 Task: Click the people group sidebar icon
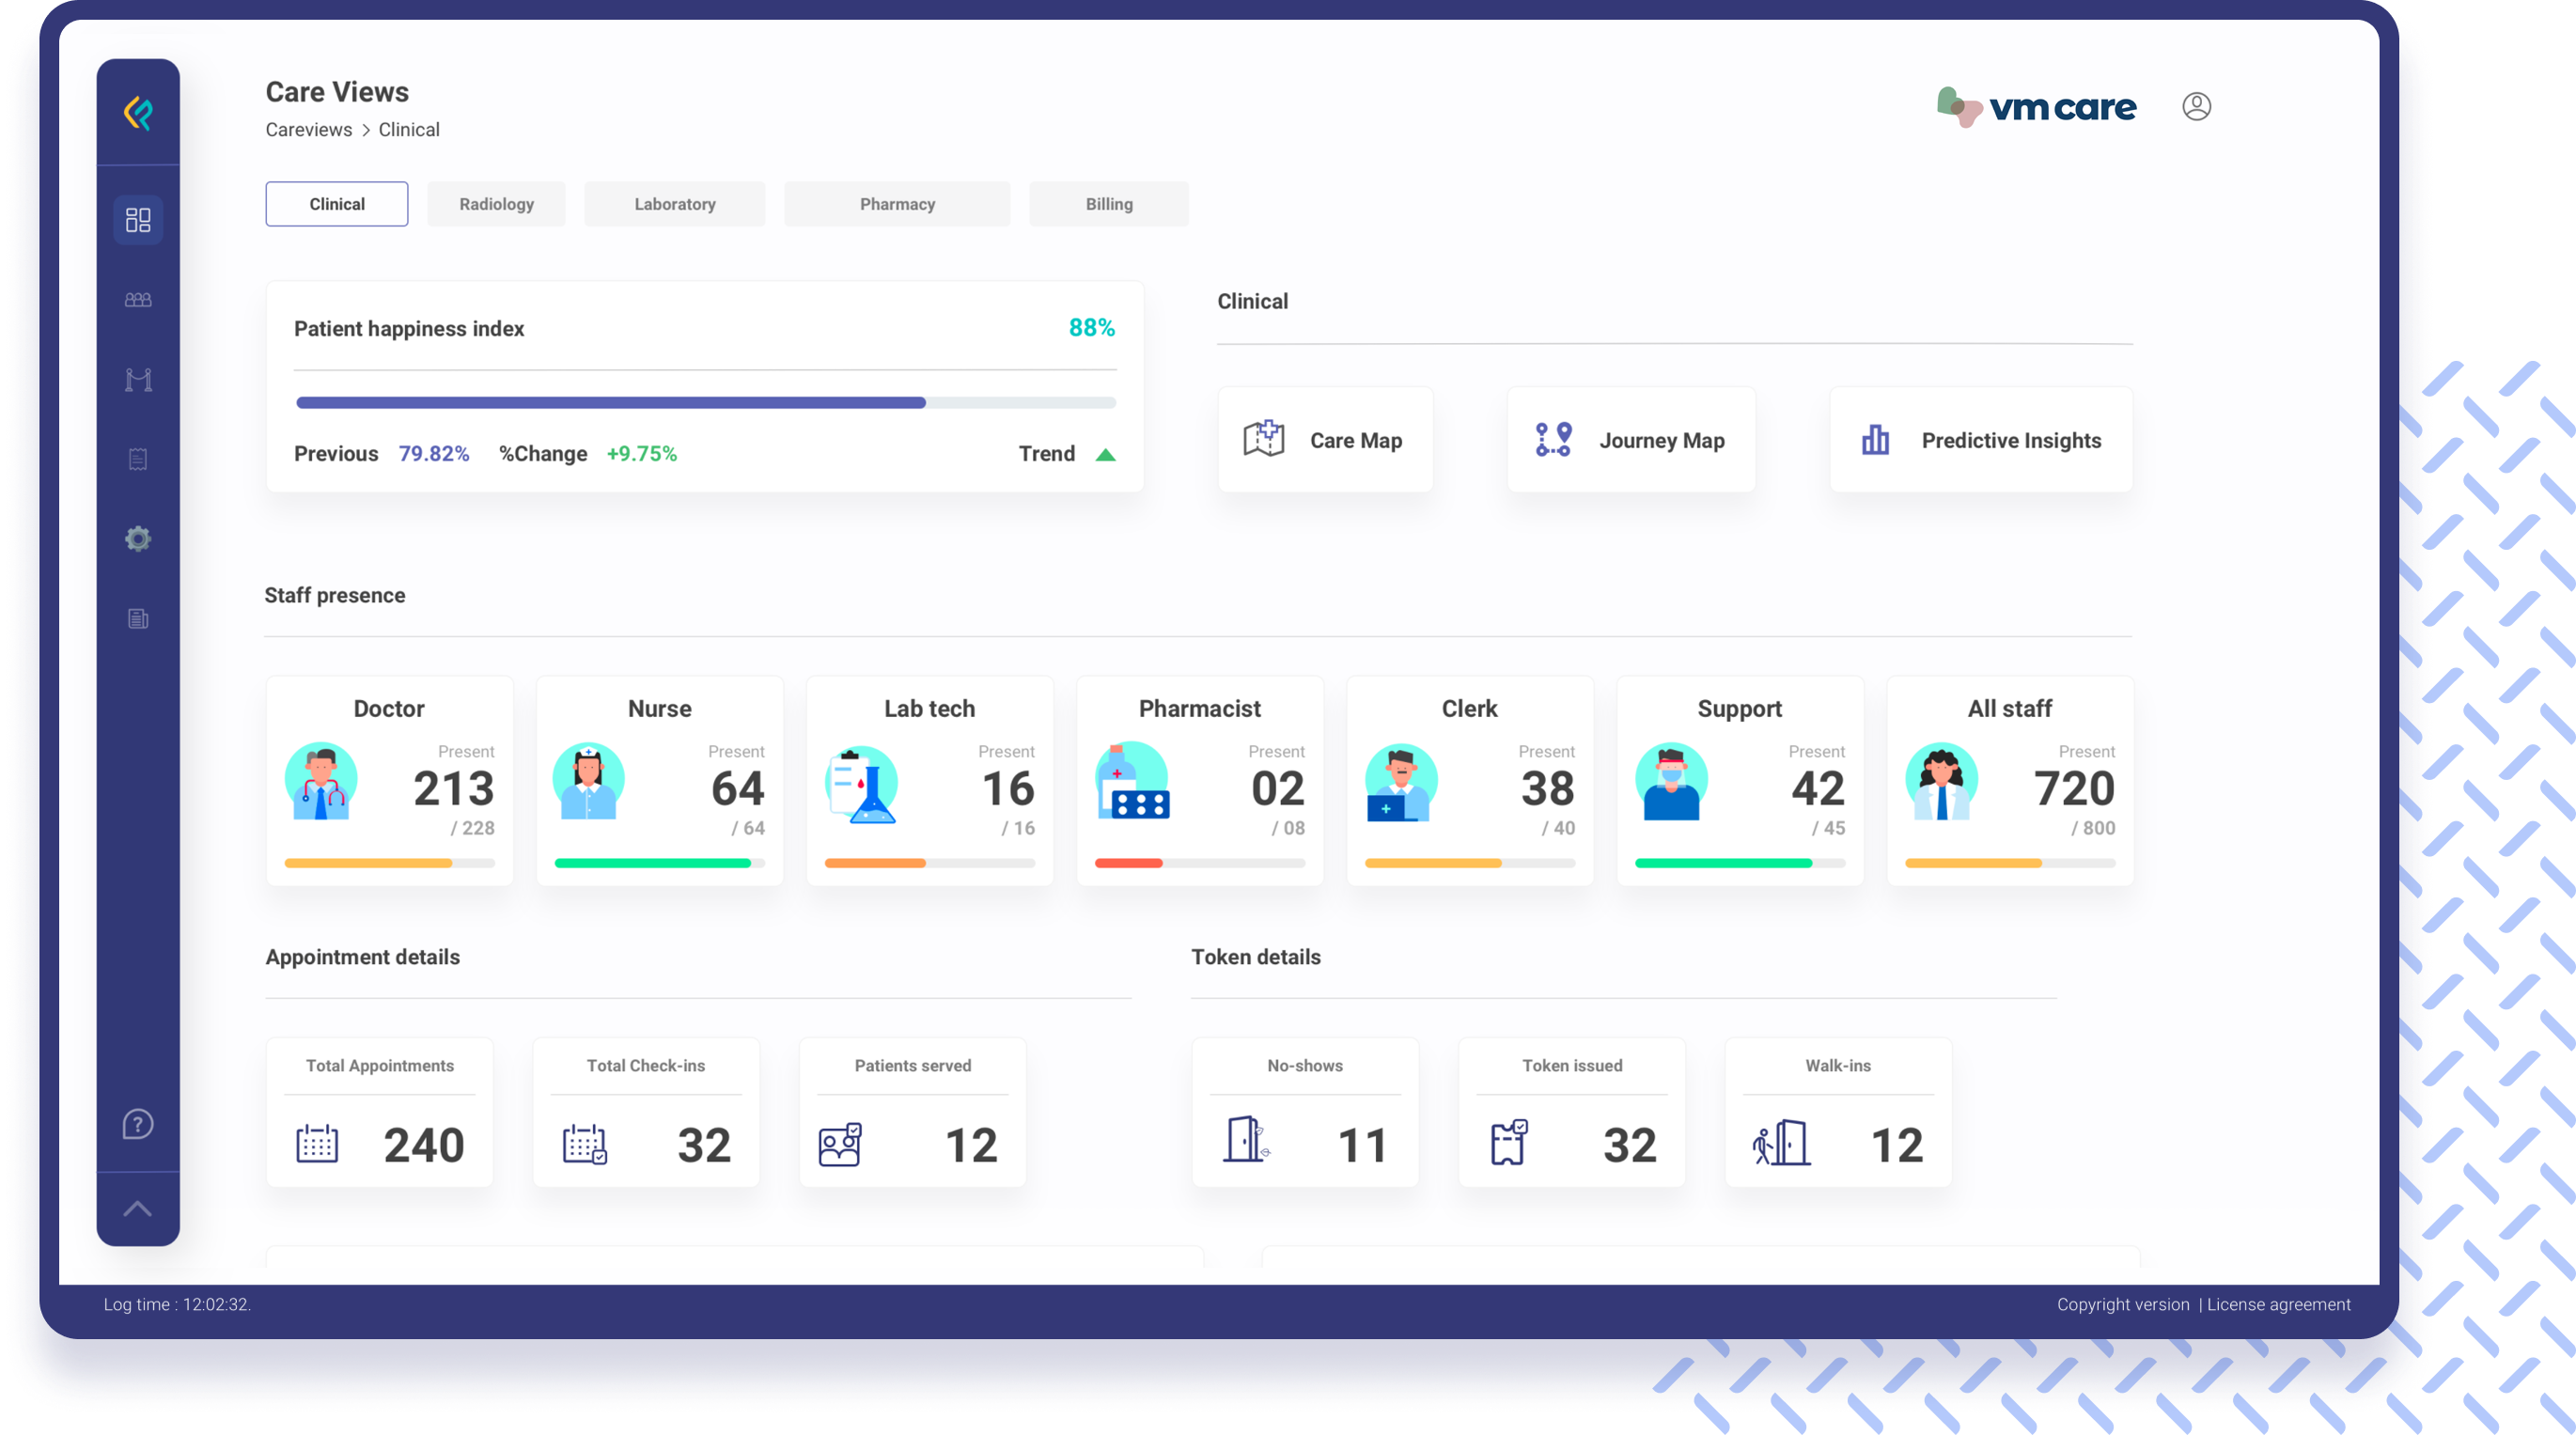(x=138, y=300)
